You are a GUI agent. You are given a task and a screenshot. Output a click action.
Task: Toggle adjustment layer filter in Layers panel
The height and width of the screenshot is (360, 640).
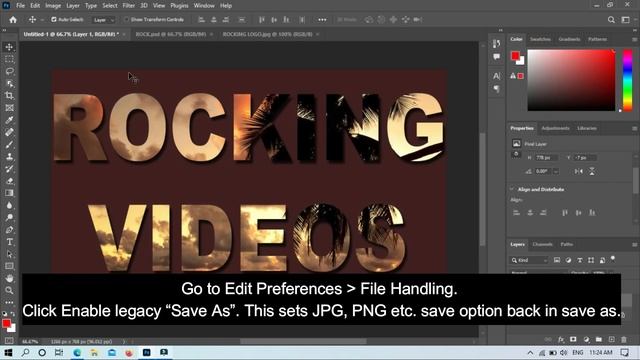tap(568, 260)
